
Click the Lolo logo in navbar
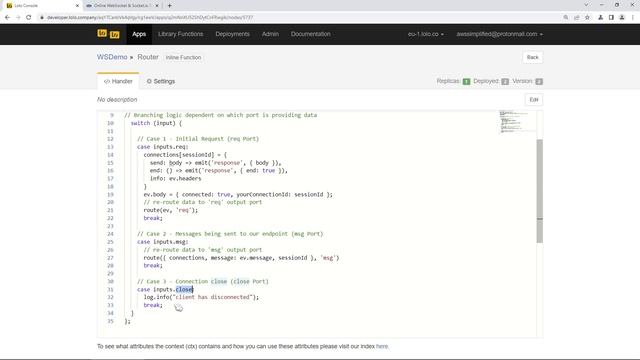(109, 34)
